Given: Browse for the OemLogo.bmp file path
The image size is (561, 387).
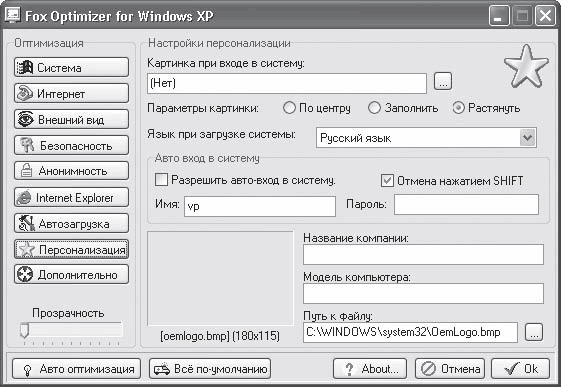Looking at the screenshot, I should tap(534, 332).
